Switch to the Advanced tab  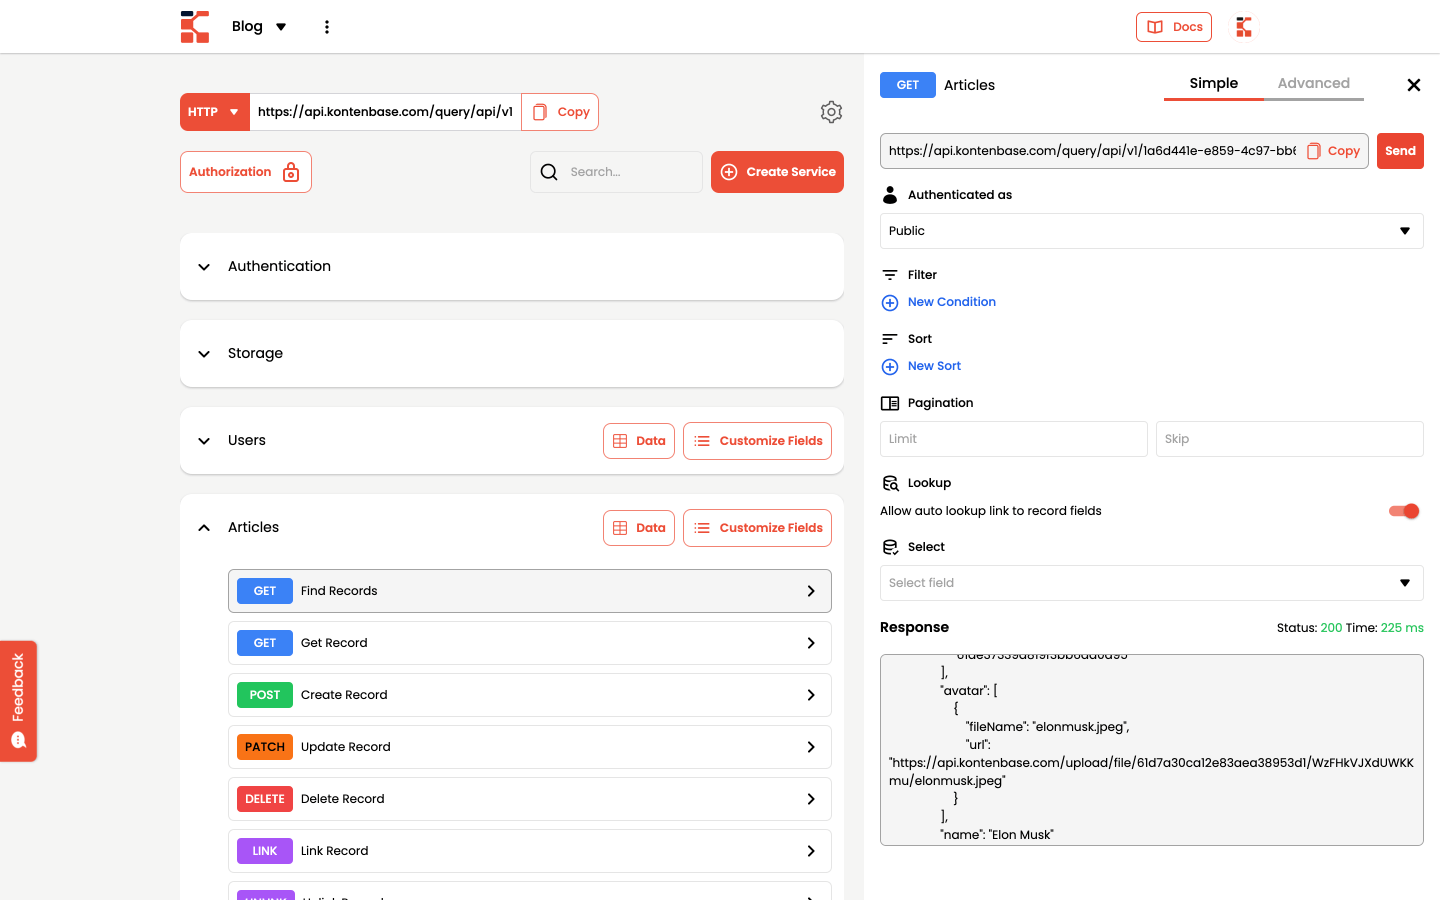pyautogui.click(x=1313, y=84)
